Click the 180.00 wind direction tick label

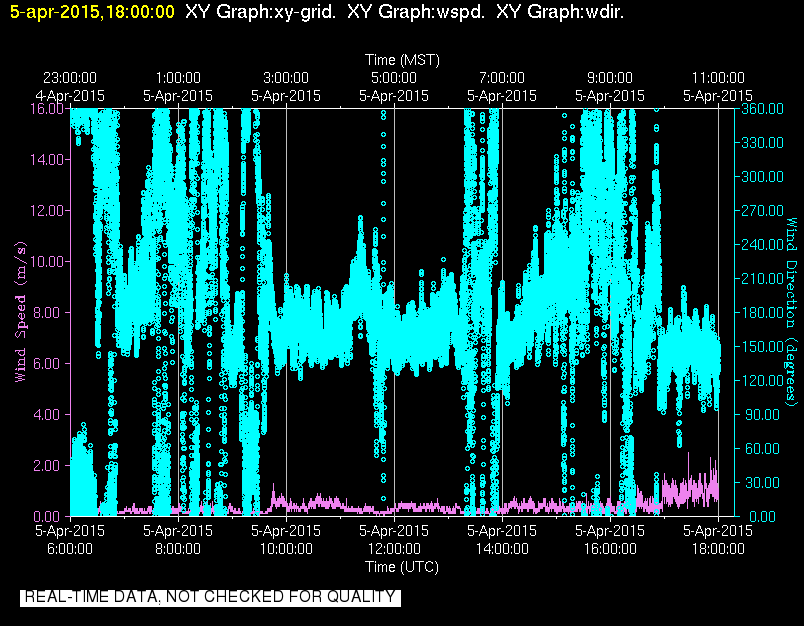pos(762,312)
